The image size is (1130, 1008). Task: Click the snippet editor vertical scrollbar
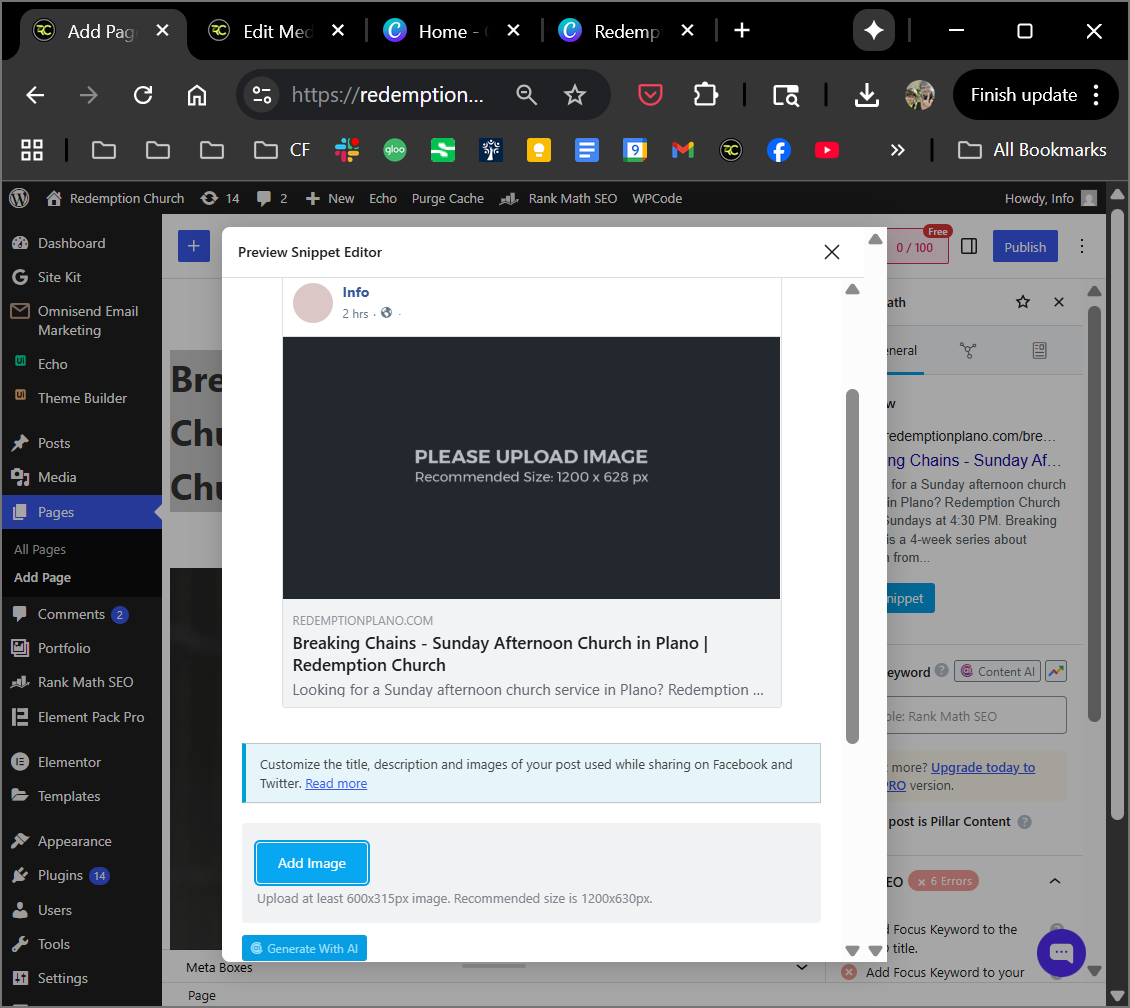(852, 565)
